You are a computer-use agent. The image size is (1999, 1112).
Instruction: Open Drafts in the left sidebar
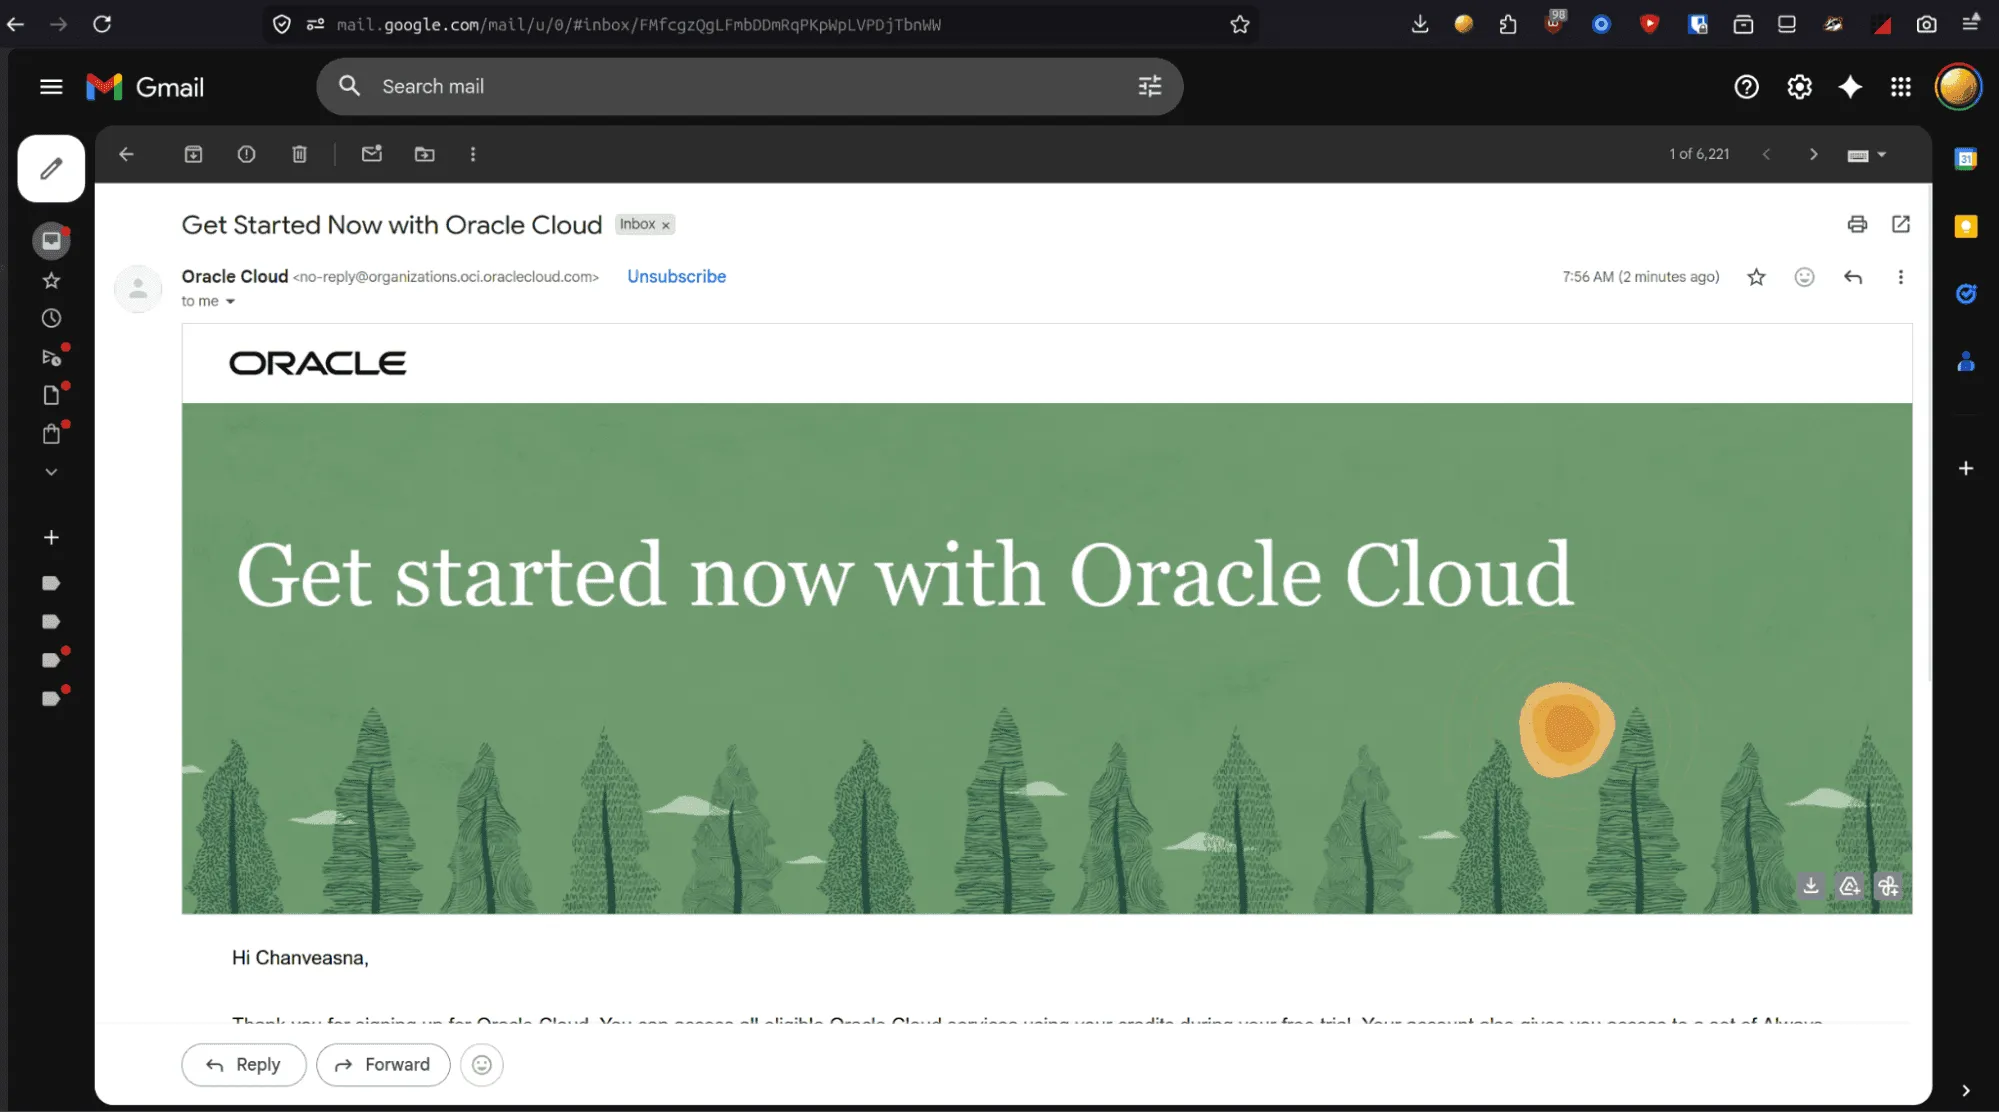coord(51,395)
